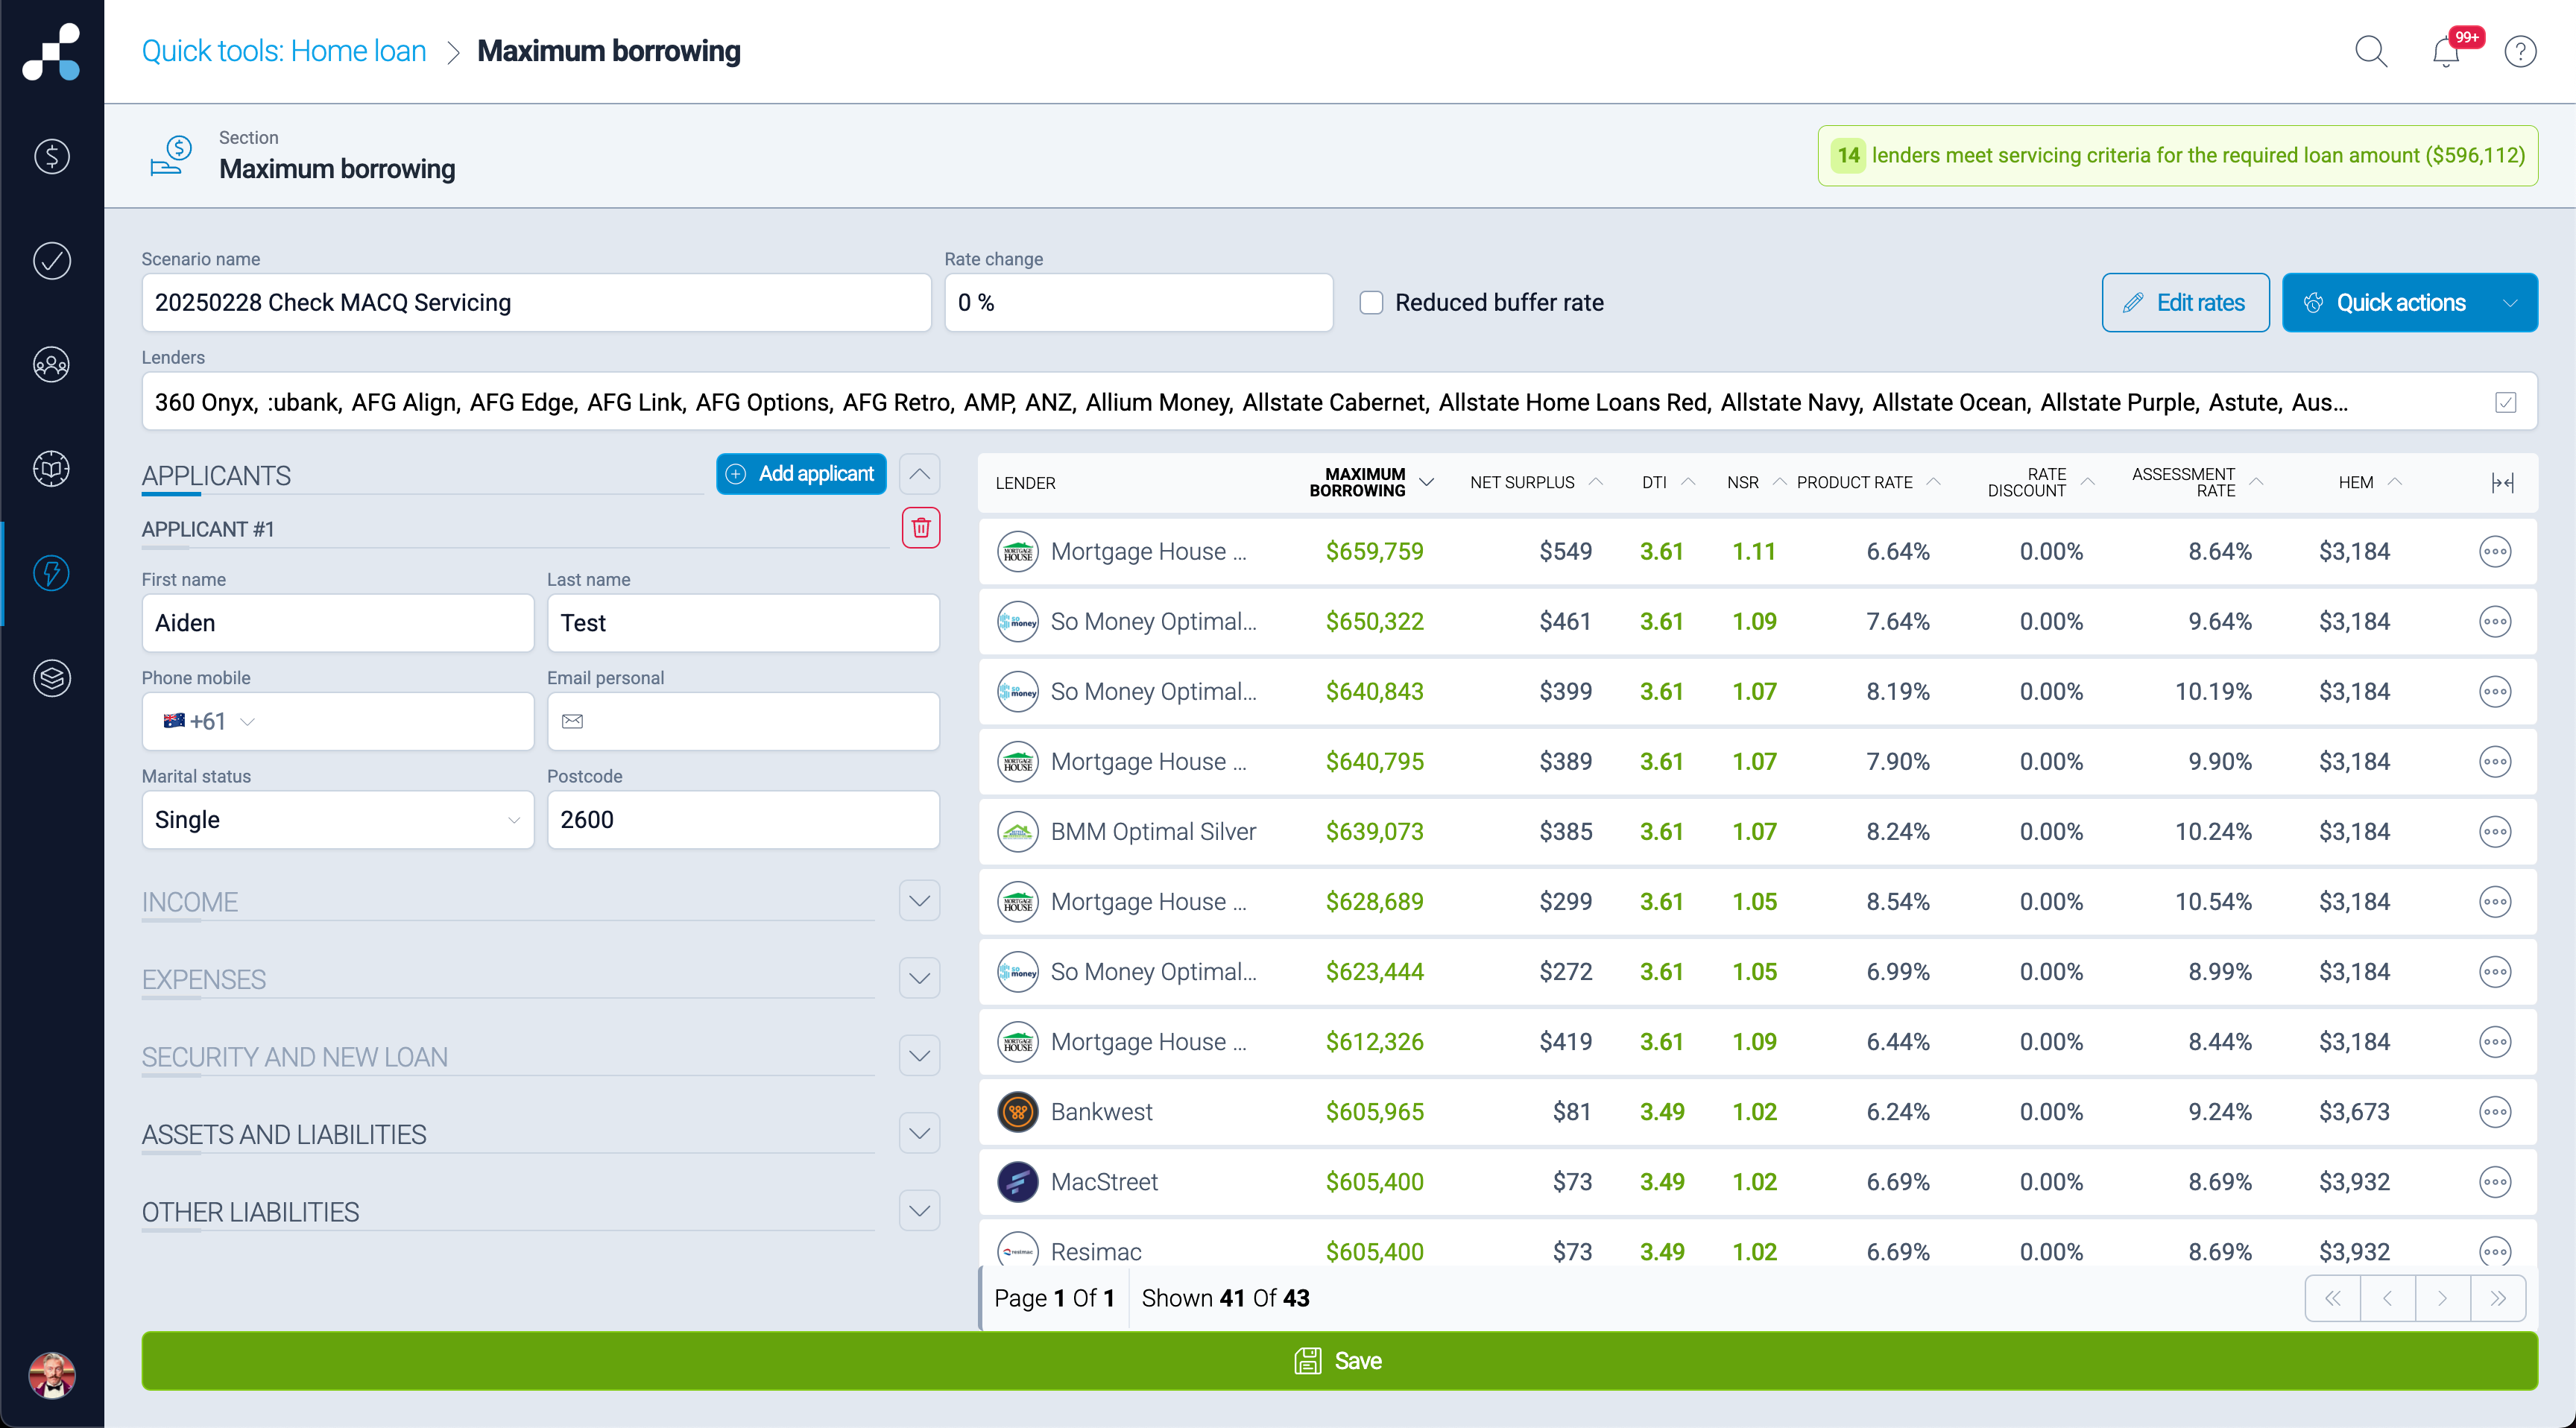Screen dimensions: 2576x1428
Task: Sort by NSR column
Action: tap(1755, 483)
